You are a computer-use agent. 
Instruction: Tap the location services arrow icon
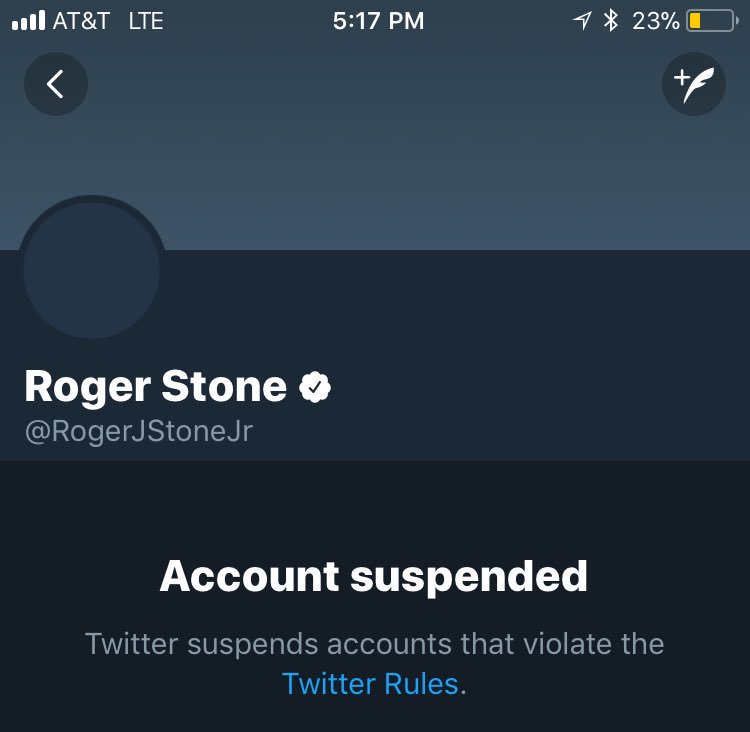582,21
